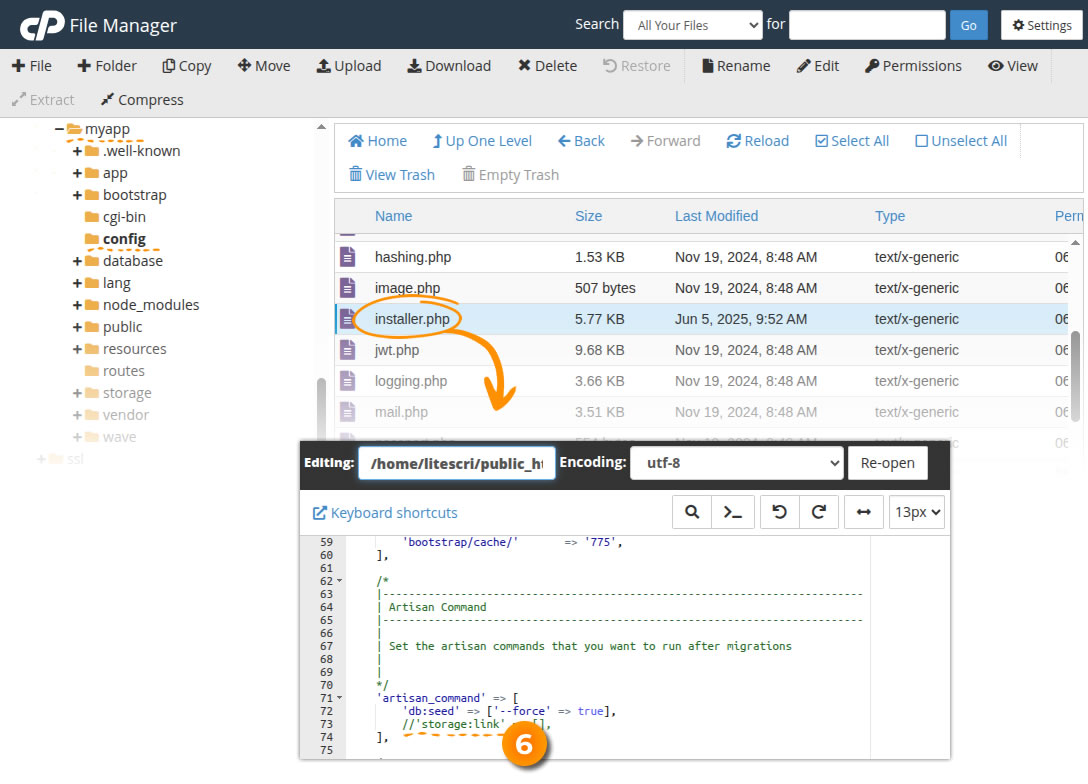Expand the public folder
The height and width of the screenshot is (784, 1088).
[77, 327]
